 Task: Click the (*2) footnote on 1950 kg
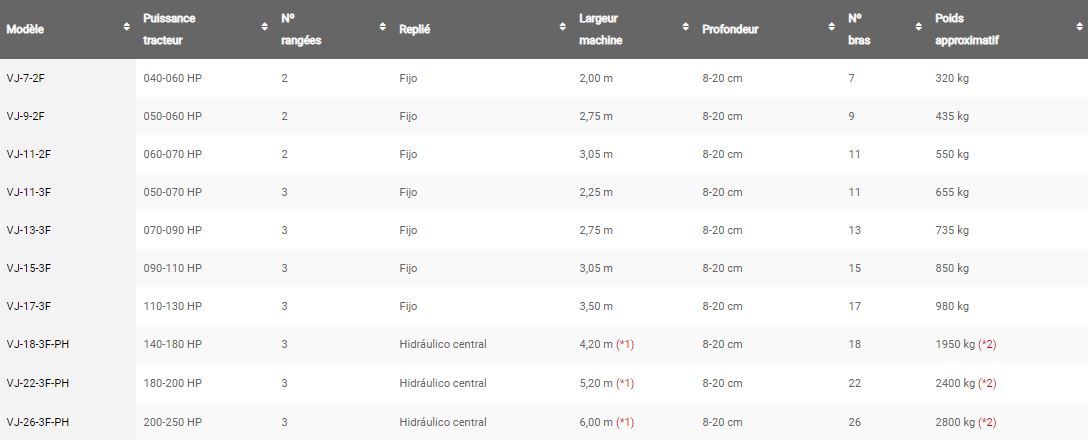tap(986, 345)
